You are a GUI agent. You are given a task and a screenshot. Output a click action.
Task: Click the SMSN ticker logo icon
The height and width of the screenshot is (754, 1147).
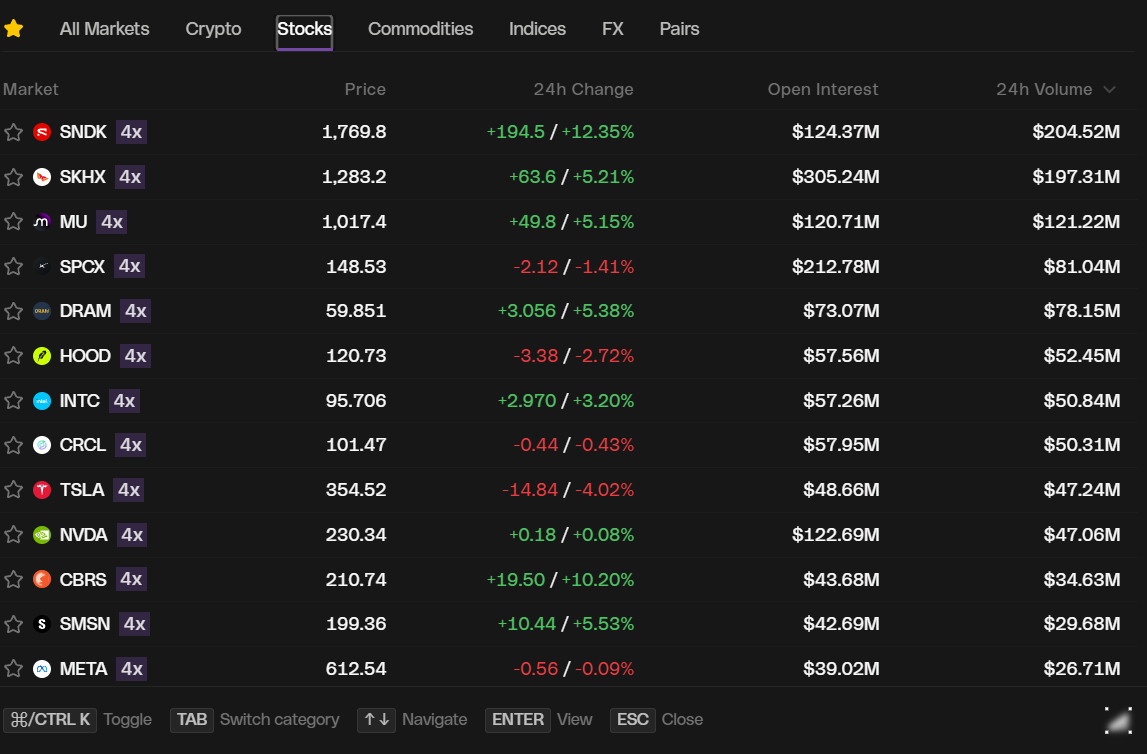pyautogui.click(x=42, y=624)
